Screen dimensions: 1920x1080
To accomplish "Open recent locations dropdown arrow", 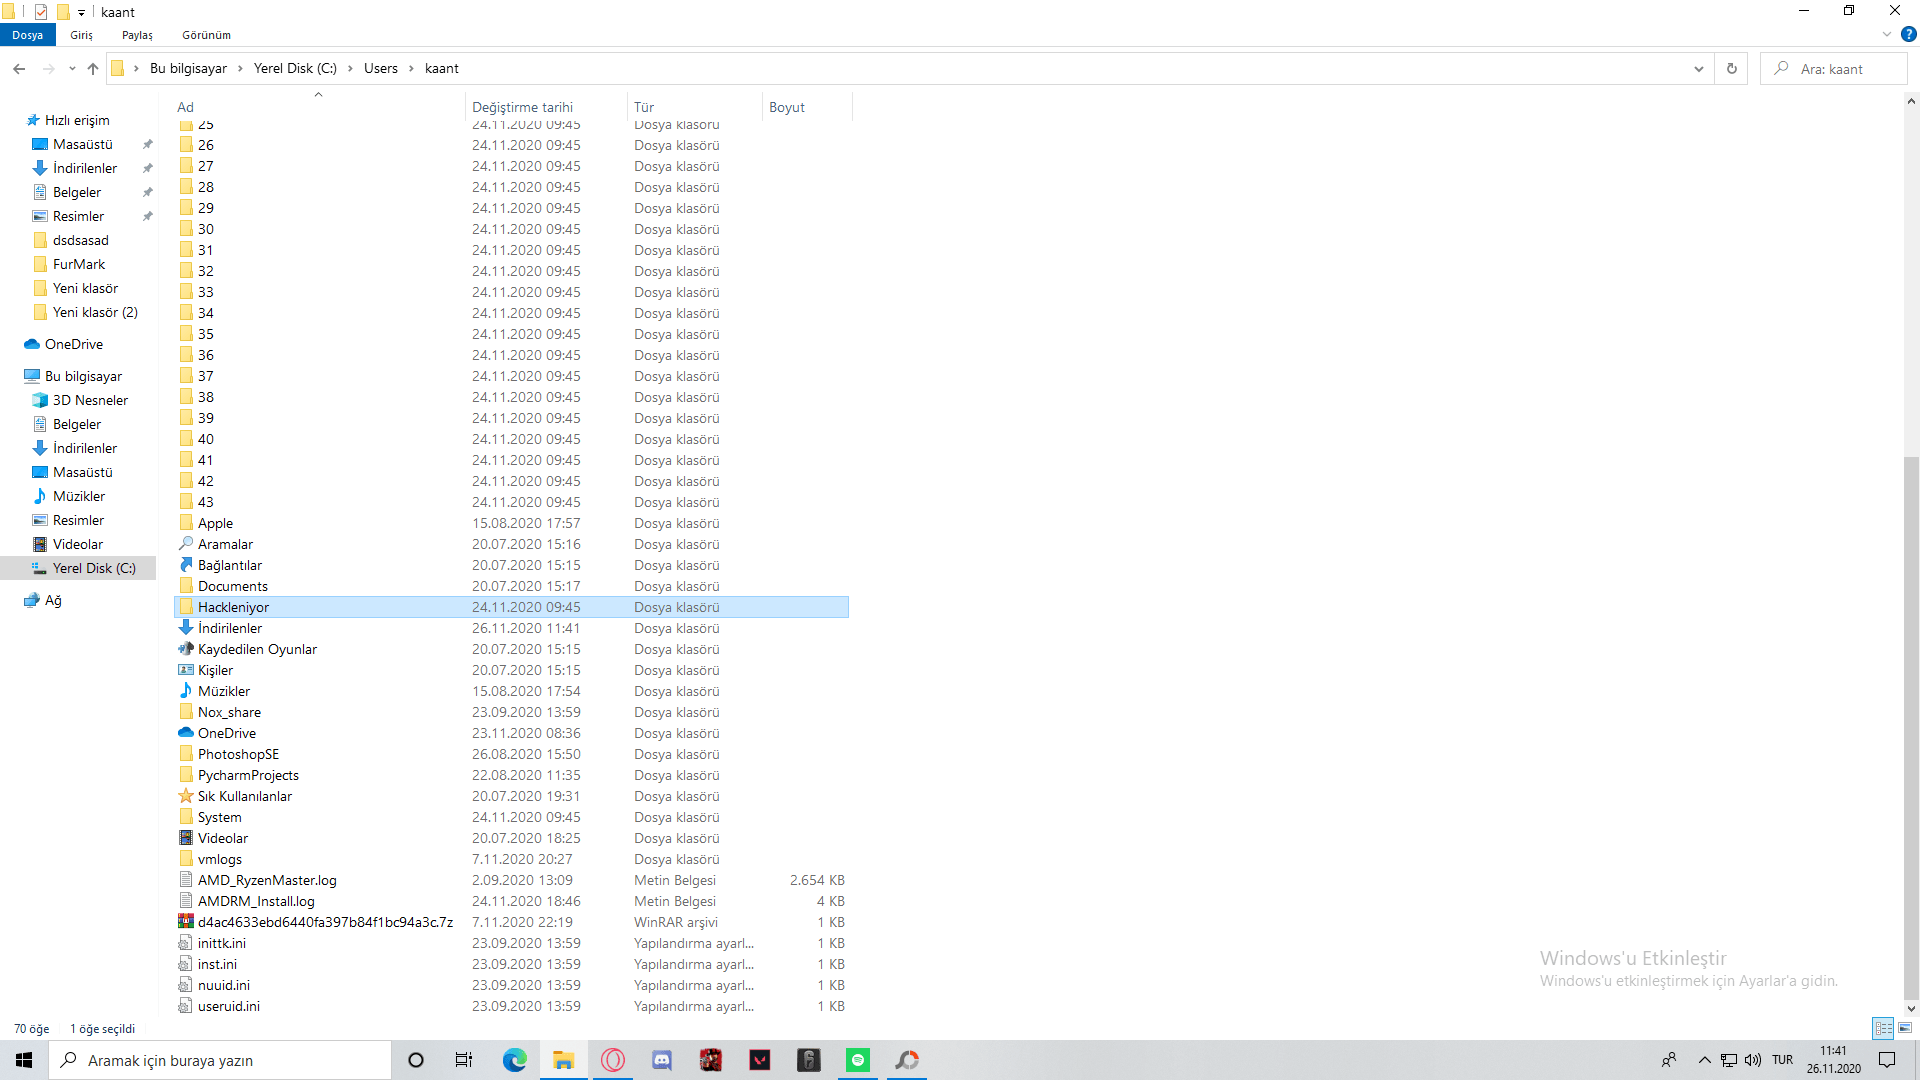I will pyautogui.click(x=72, y=69).
